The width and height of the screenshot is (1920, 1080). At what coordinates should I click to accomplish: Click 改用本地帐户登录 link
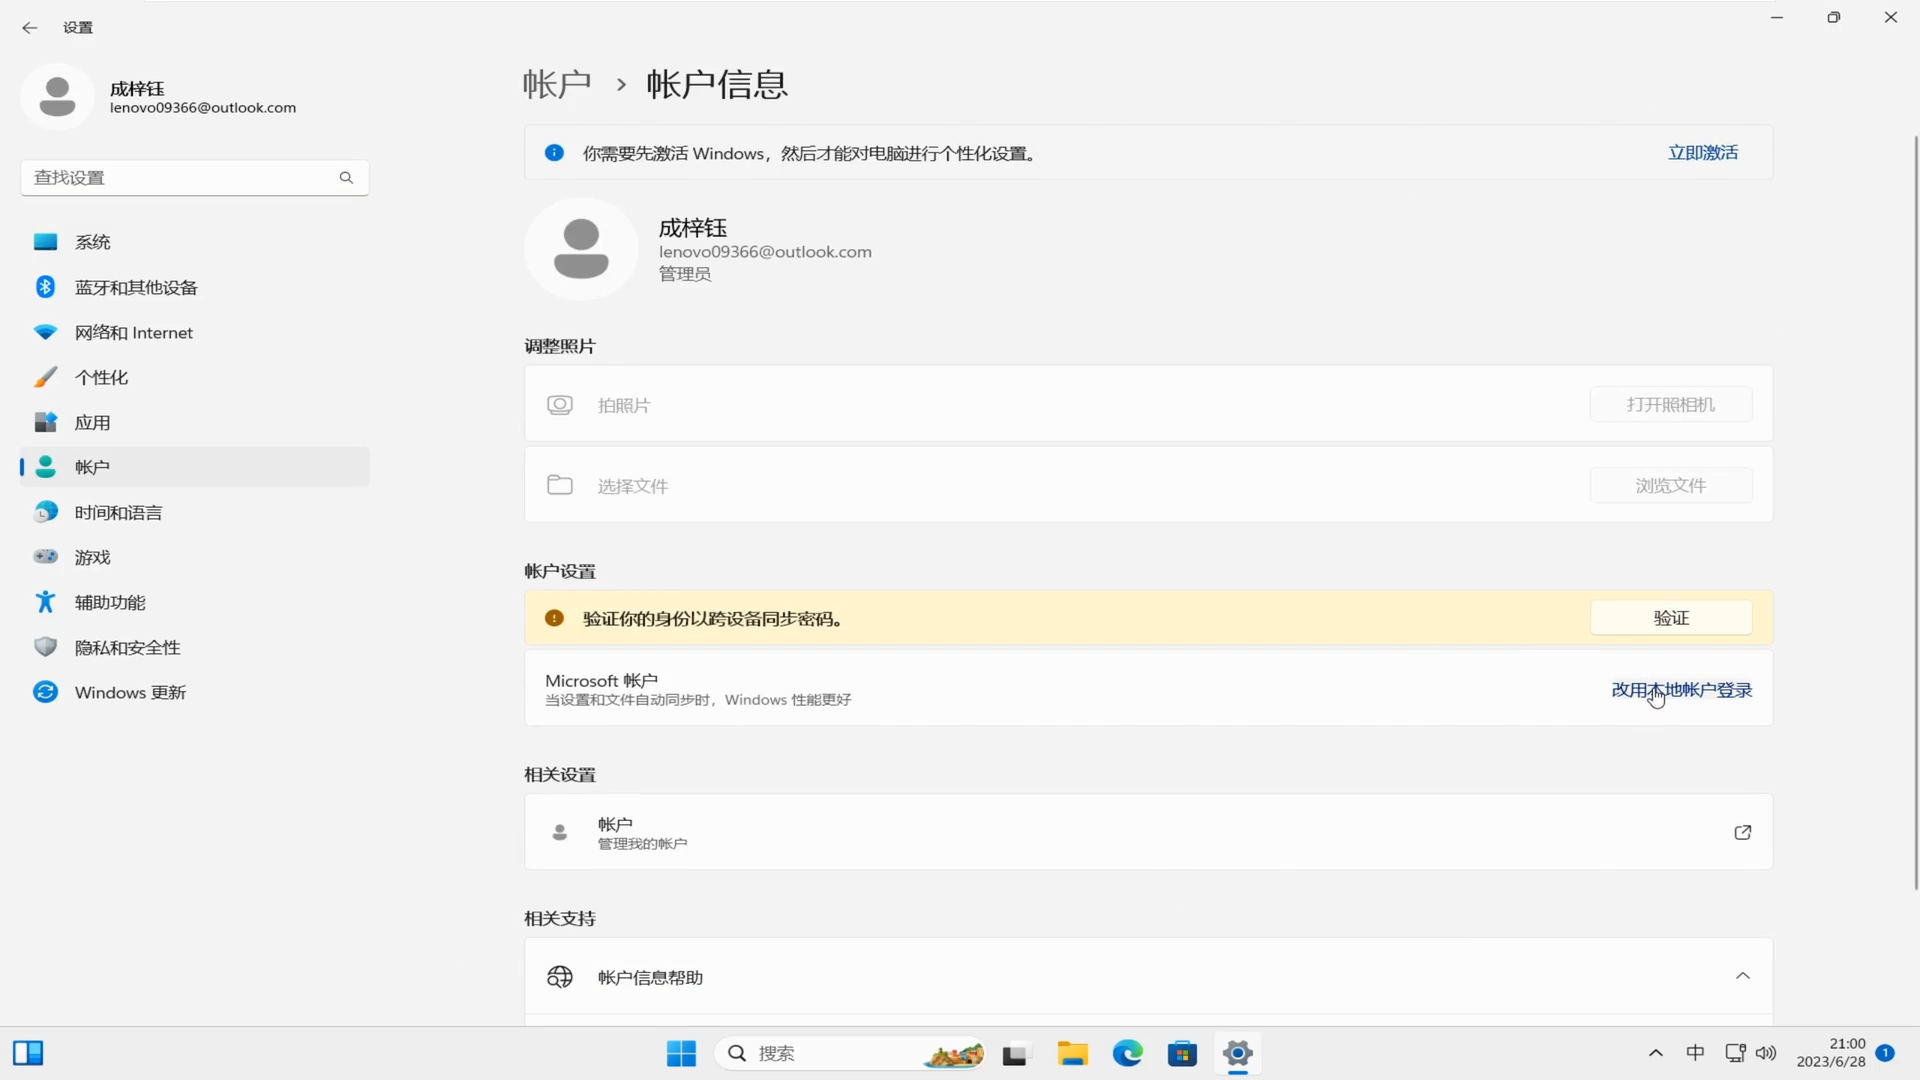[x=1681, y=690]
